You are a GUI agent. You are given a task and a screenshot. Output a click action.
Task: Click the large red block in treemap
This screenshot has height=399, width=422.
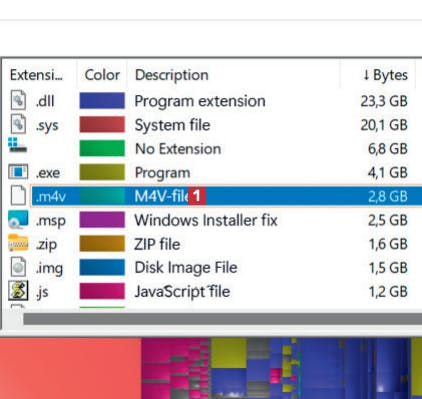pyautogui.click(x=71, y=368)
